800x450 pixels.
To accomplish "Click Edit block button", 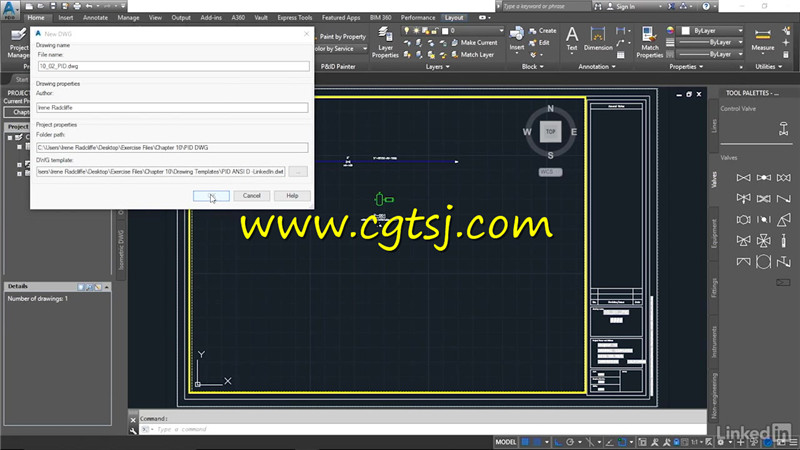I will tap(540, 43).
